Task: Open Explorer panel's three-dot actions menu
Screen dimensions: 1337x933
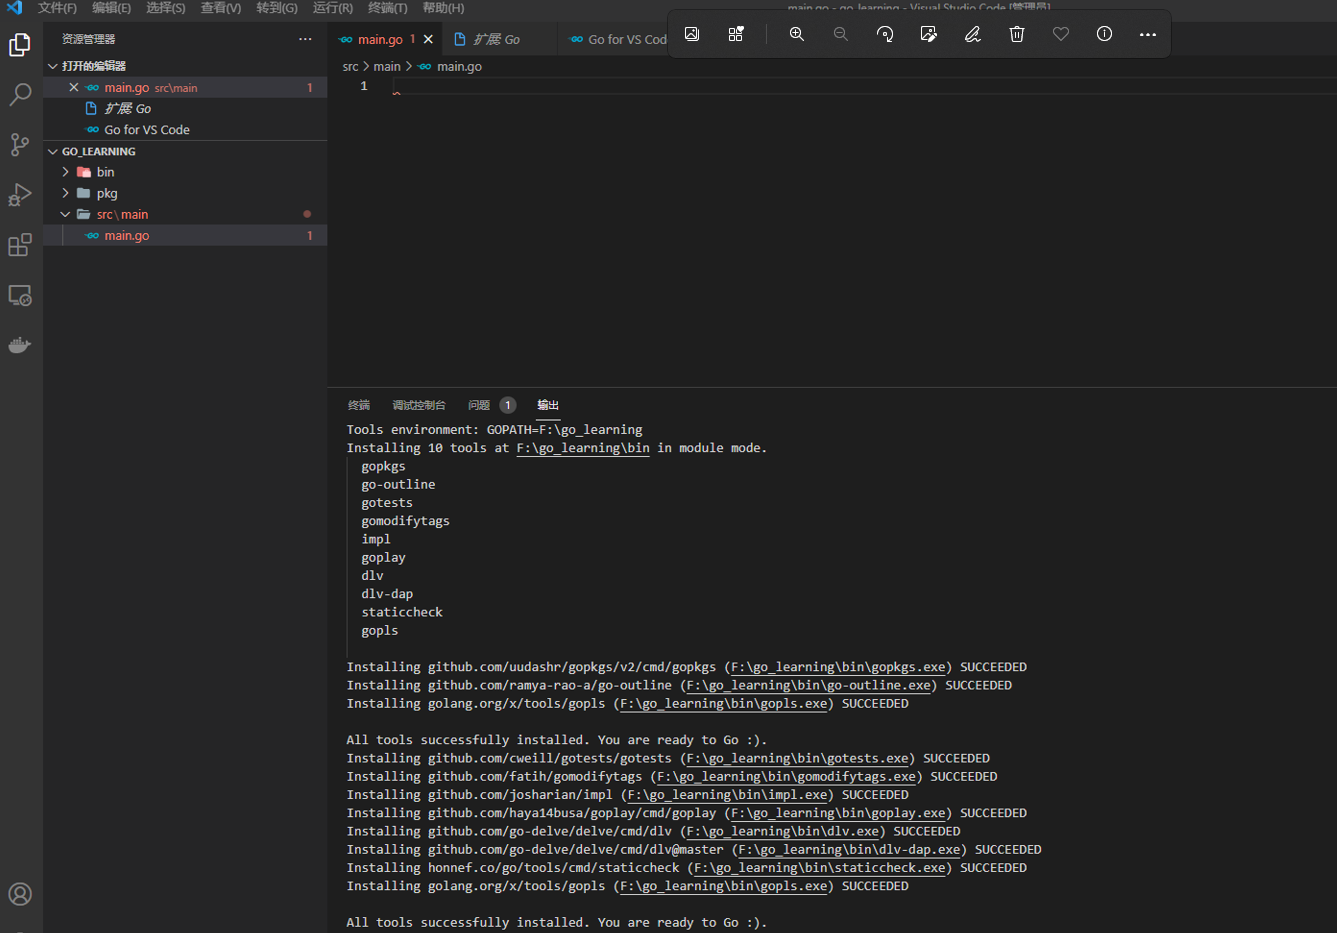Action: pos(305,39)
